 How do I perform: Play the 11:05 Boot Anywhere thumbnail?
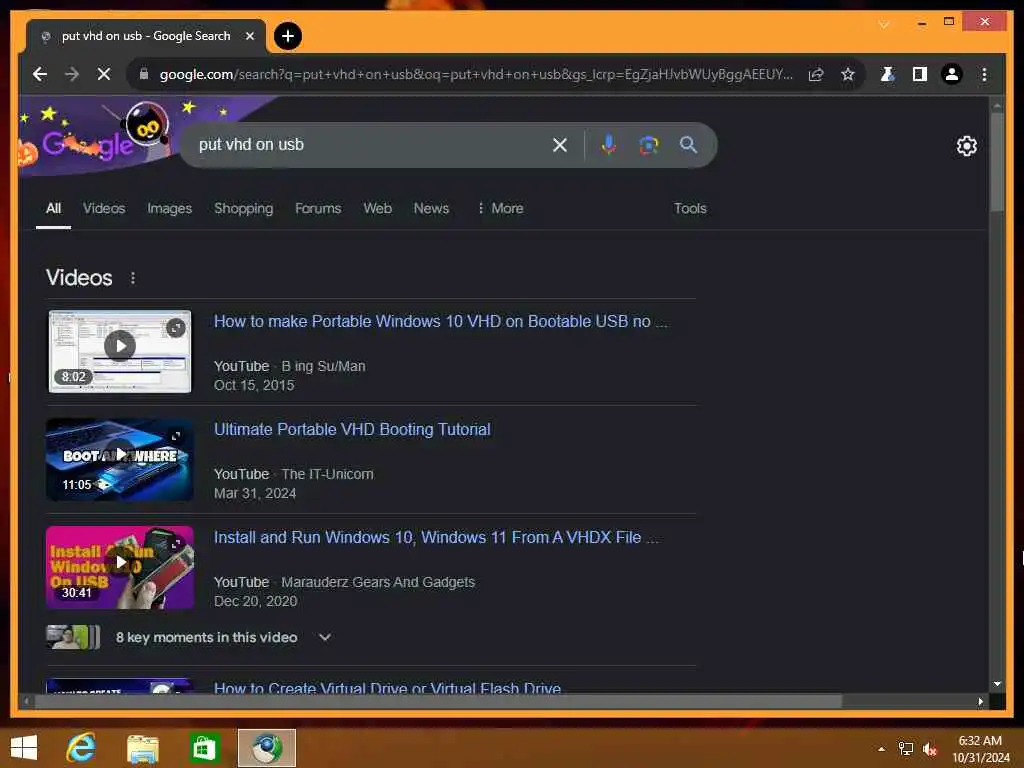click(x=120, y=460)
